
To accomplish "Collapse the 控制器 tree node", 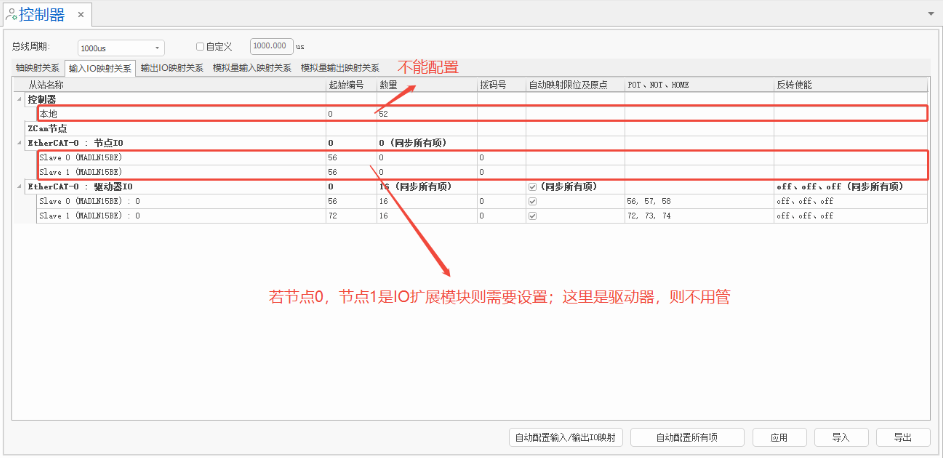I will click(x=19, y=99).
